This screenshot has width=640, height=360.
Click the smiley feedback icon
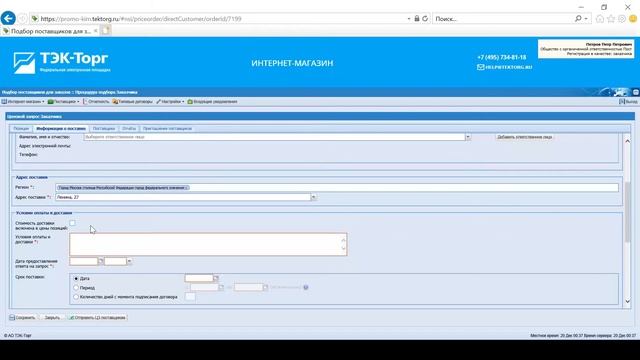click(633, 19)
